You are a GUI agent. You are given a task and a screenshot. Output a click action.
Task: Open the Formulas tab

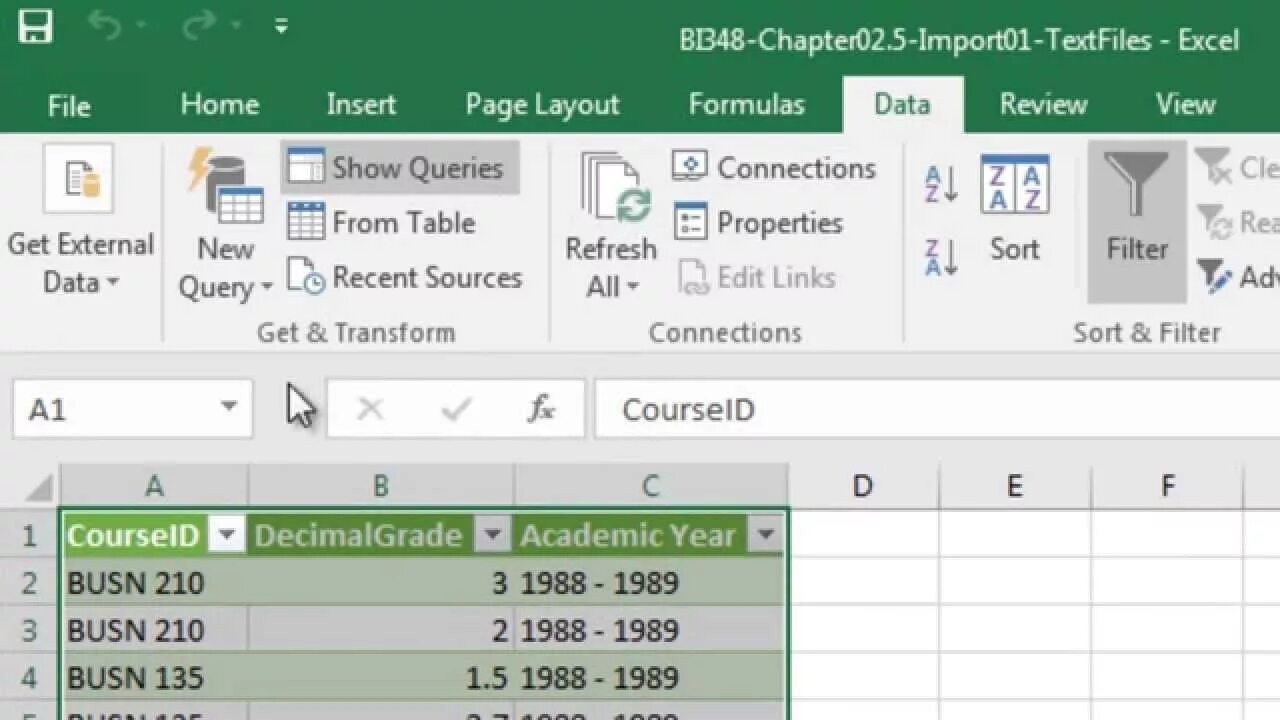[747, 104]
